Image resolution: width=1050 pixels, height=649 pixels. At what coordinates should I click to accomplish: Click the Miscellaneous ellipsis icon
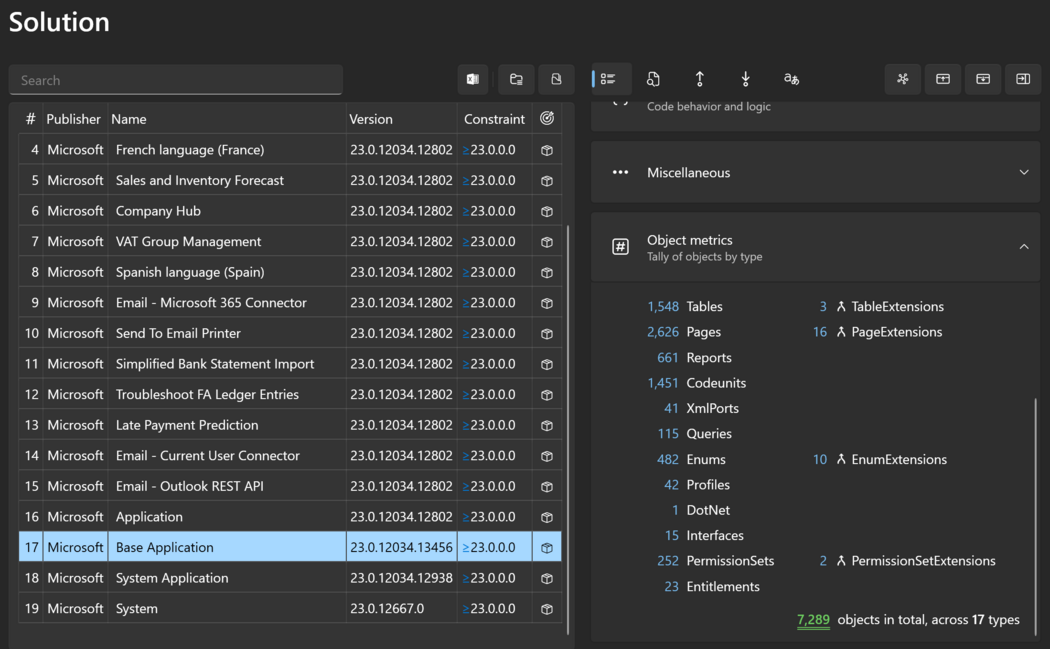click(x=620, y=172)
